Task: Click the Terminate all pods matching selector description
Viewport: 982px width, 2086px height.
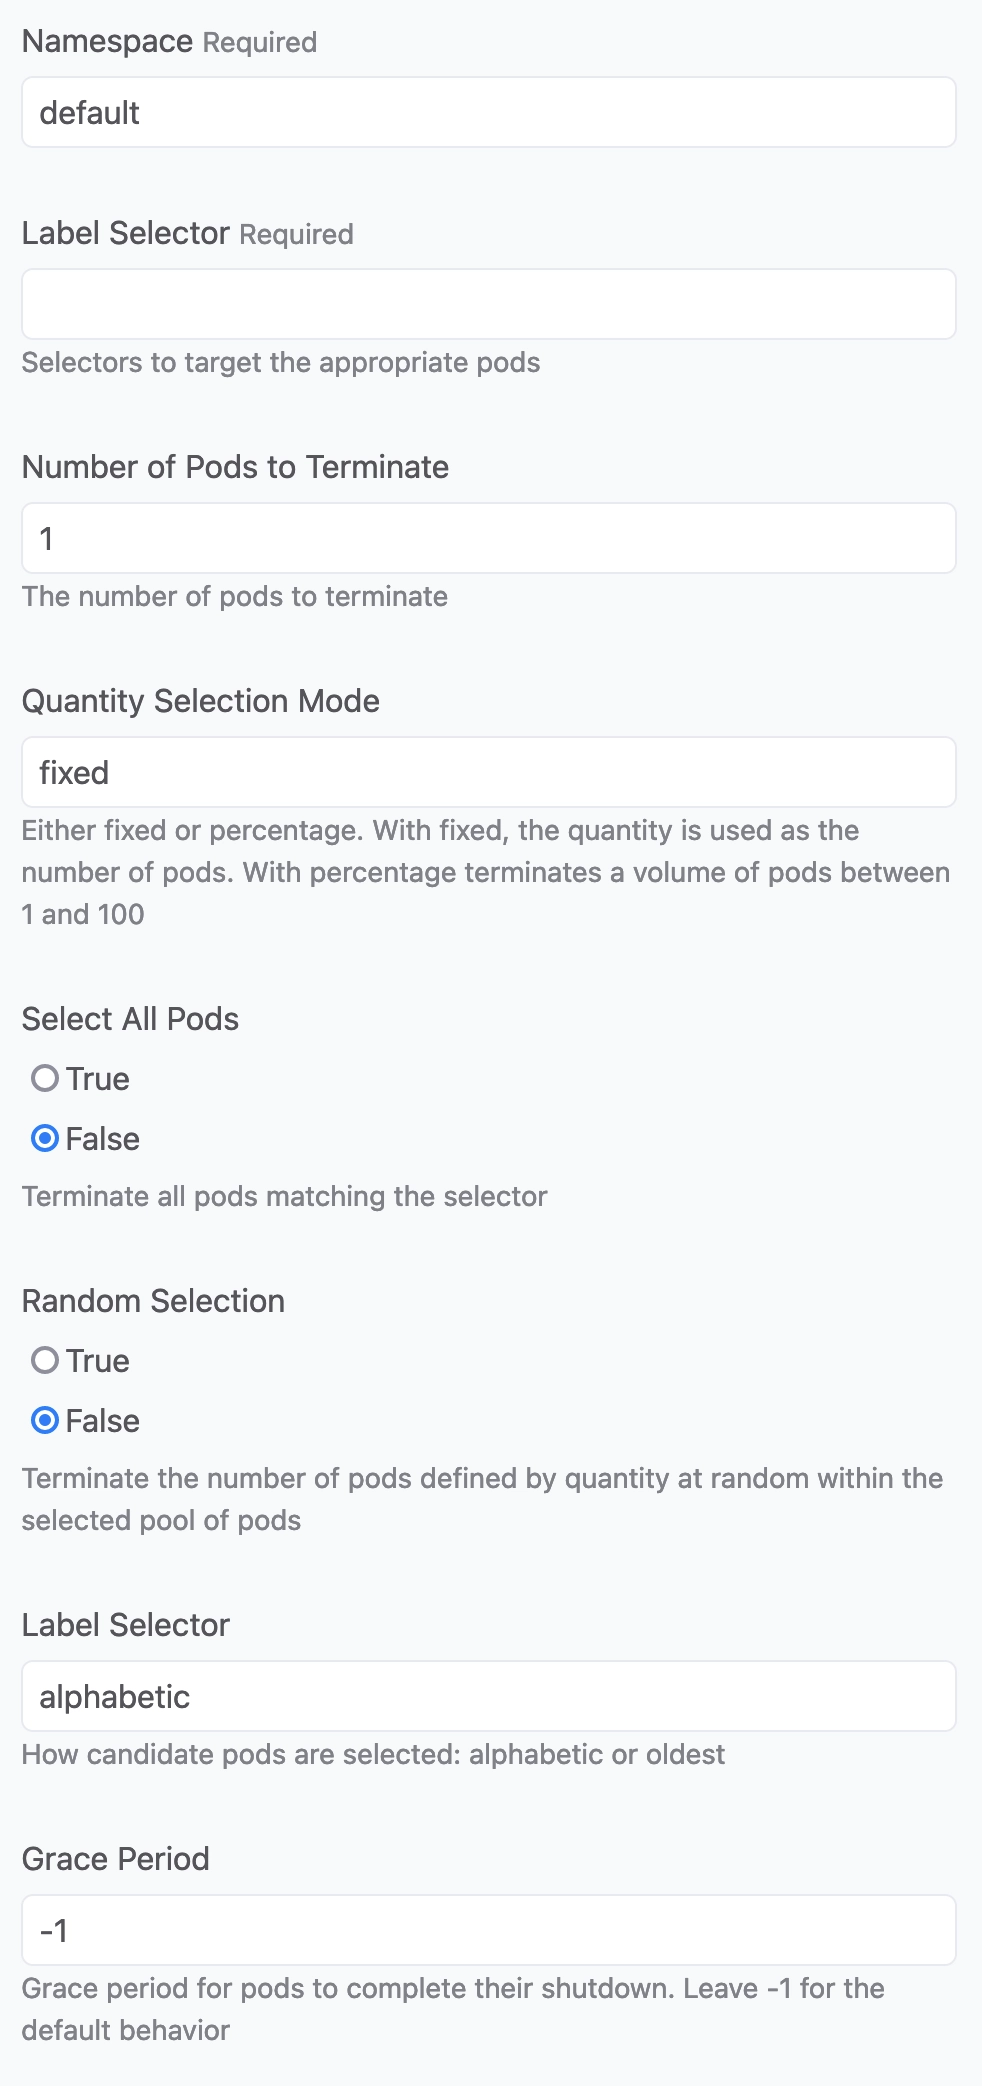Action: click(x=284, y=1196)
